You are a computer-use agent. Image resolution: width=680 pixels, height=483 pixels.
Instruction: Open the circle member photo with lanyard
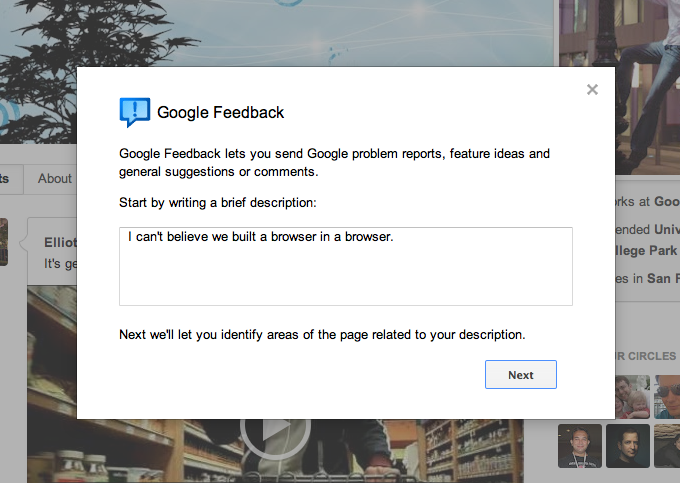click(x=580, y=446)
